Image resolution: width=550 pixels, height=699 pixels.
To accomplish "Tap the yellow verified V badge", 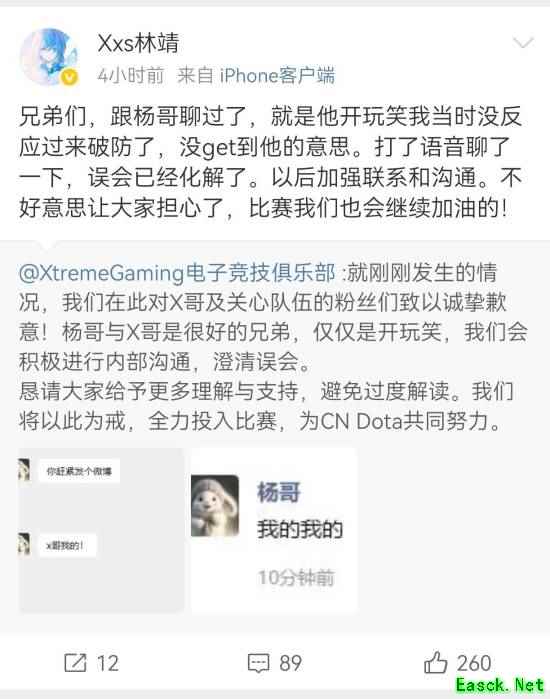I will (x=69, y=78).
